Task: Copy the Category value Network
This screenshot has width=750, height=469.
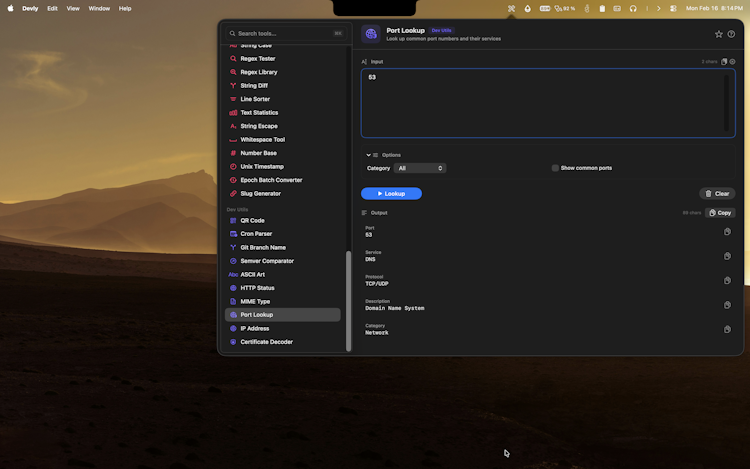Action: pyautogui.click(x=727, y=329)
